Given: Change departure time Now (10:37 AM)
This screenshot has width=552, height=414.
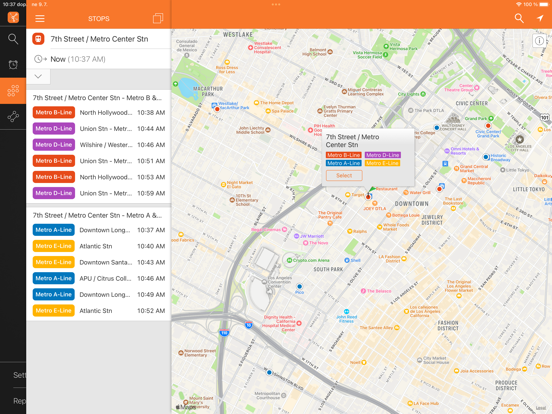Looking at the screenshot, I should coord(99,59).
